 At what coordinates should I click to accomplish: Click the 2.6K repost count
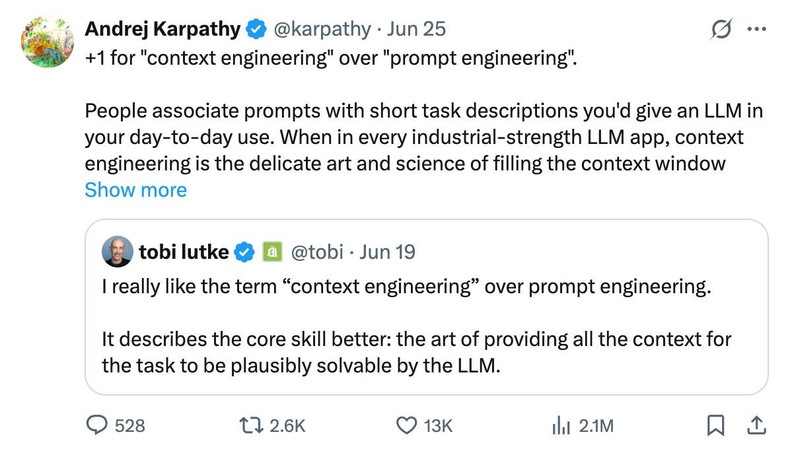(289, 426)
